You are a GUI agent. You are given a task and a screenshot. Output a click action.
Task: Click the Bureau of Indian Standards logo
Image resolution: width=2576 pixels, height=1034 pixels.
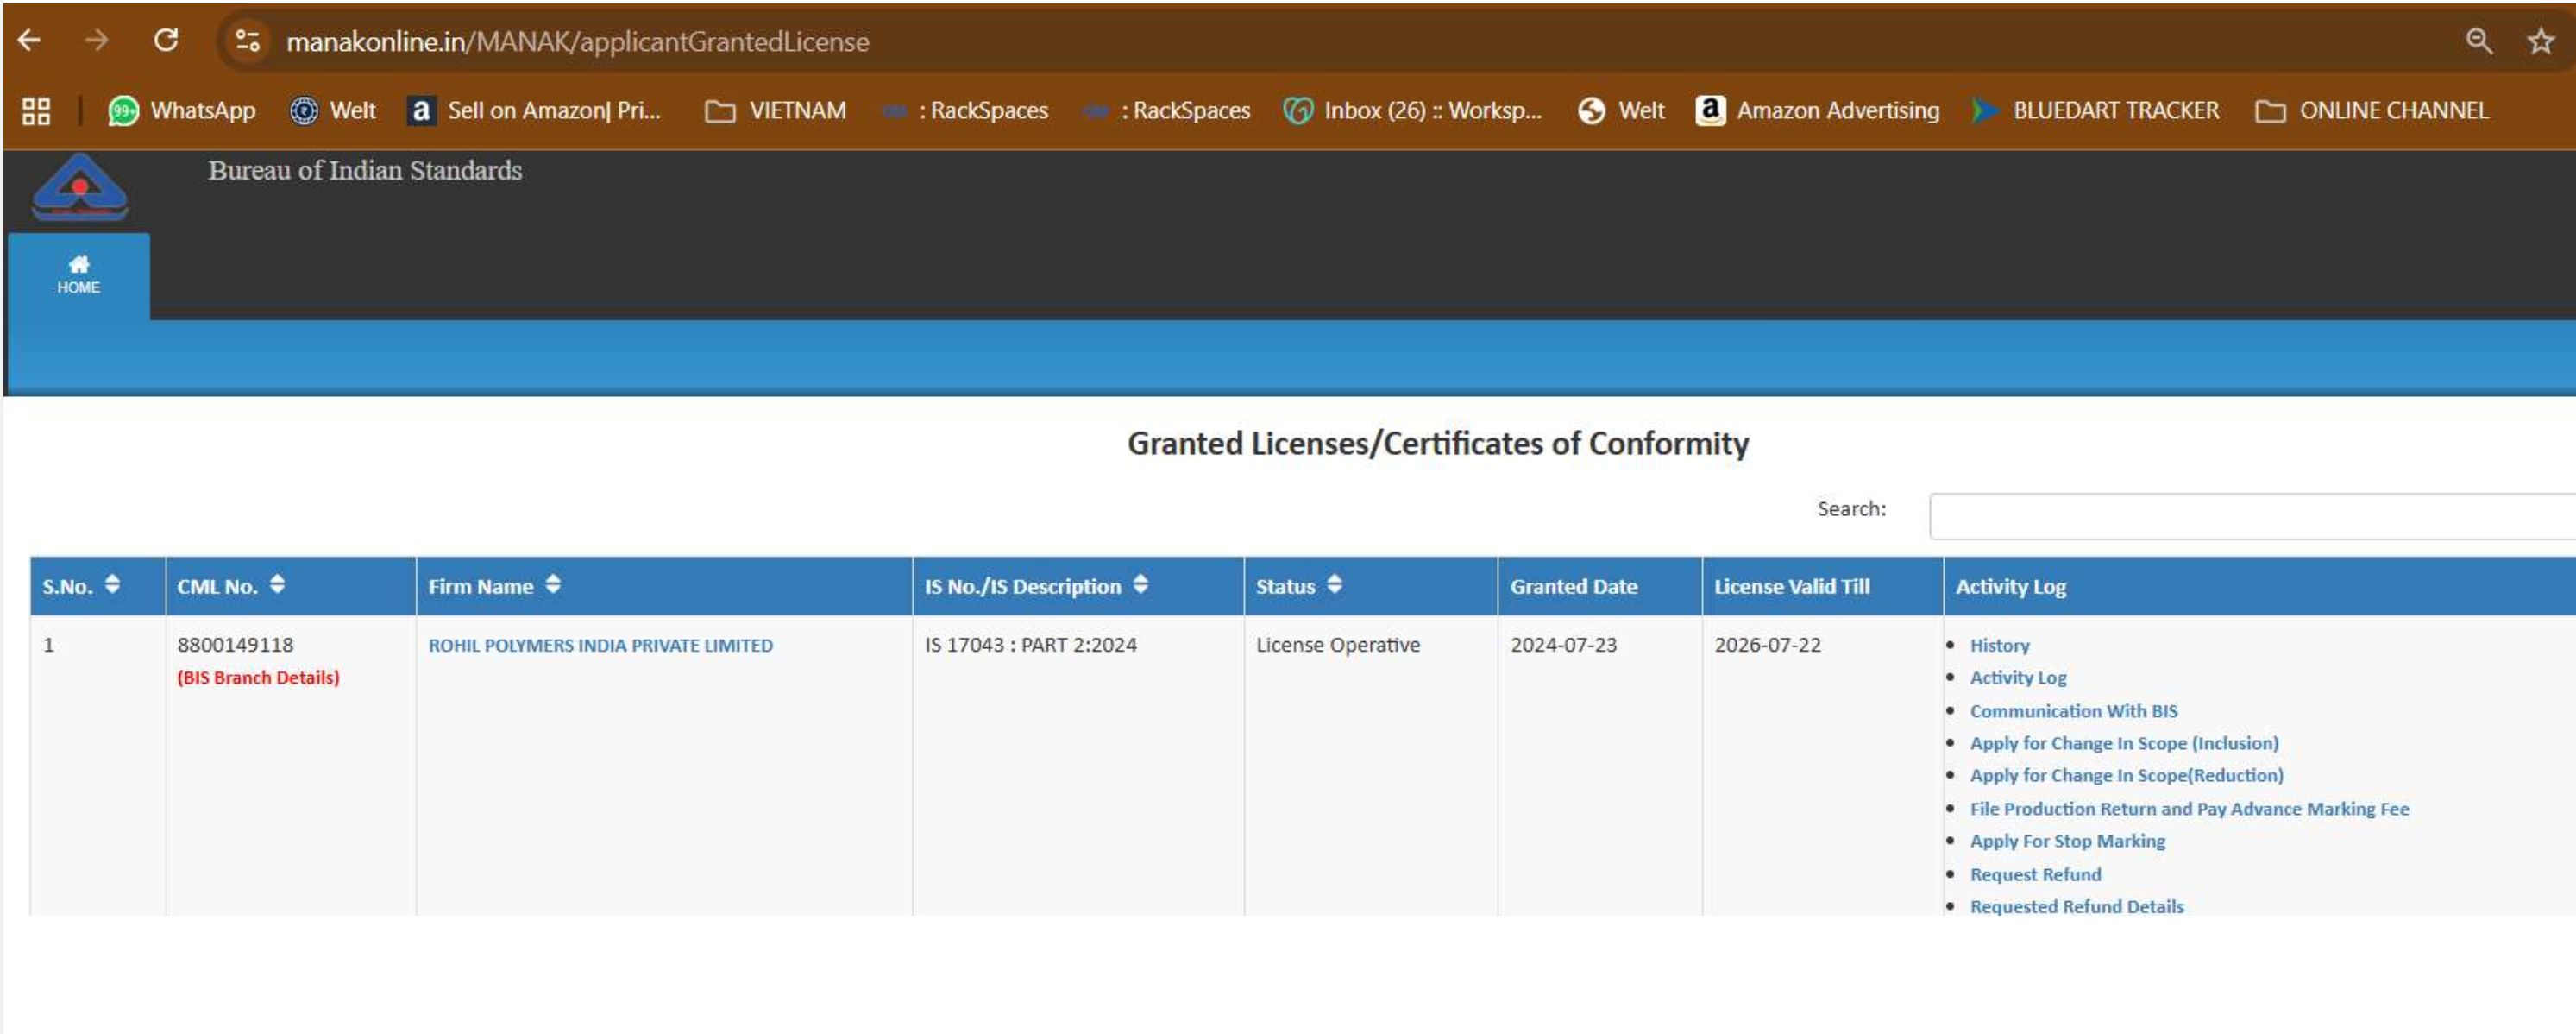(80, 188)
